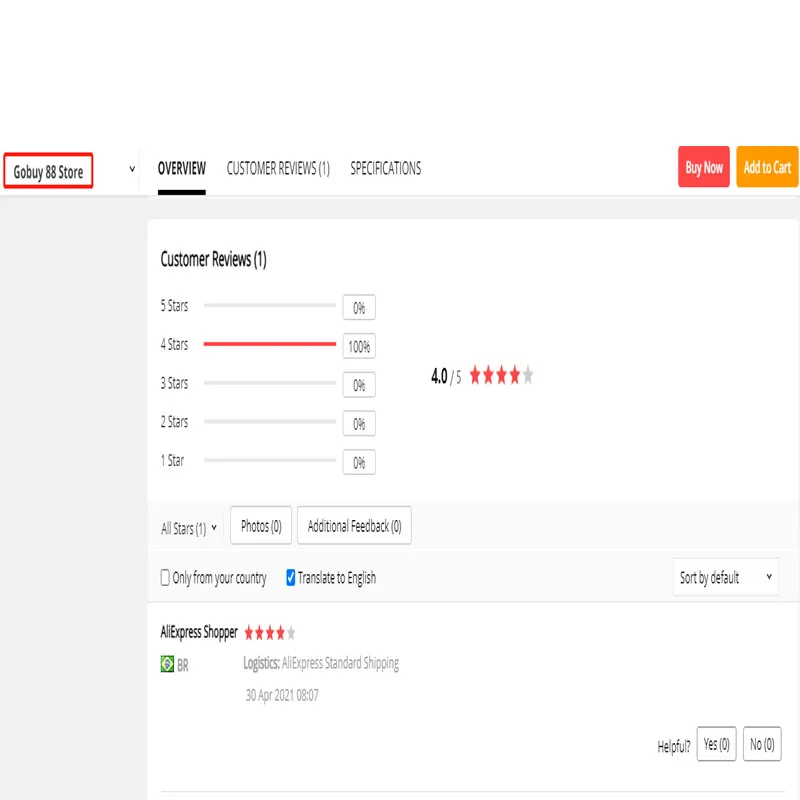Uncheck Translate to English
This screenshot has width=800, height=800.
[290, 578]
